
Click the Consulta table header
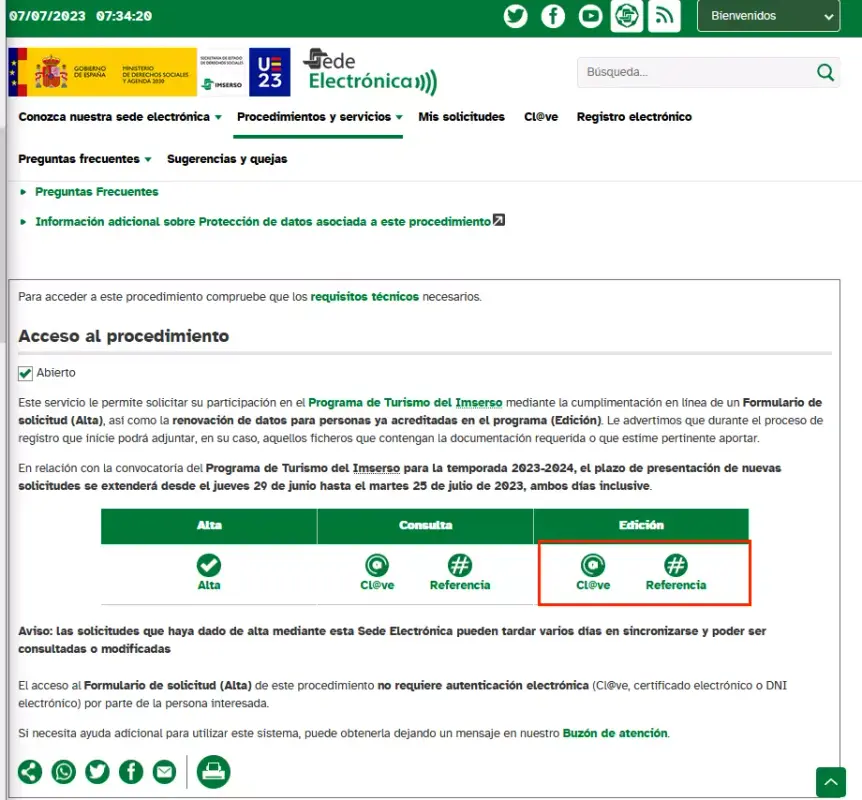pos(426,526)
